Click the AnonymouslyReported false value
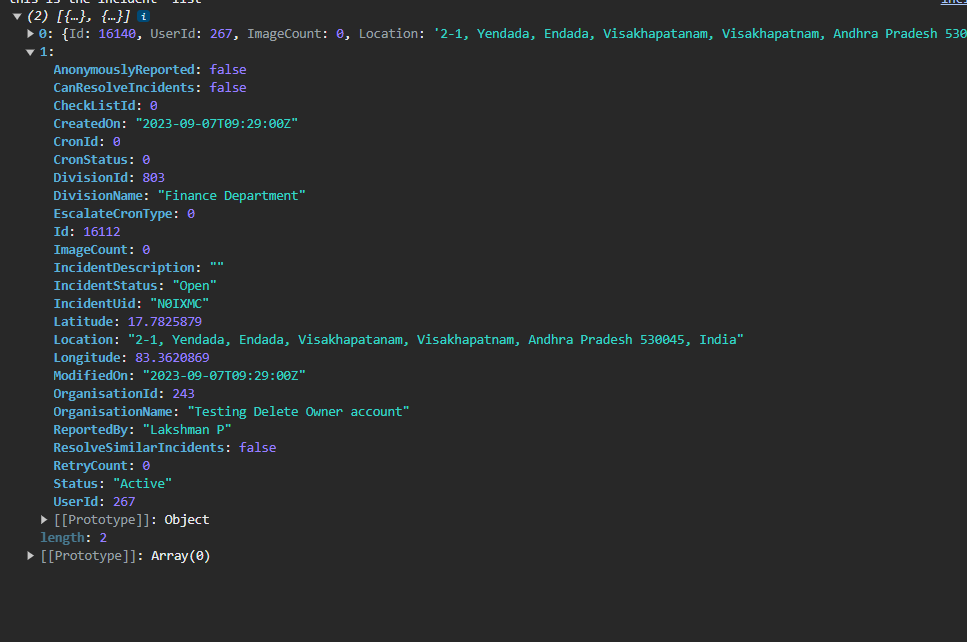This screenshot has height=642, width=967. coord(227,70)
